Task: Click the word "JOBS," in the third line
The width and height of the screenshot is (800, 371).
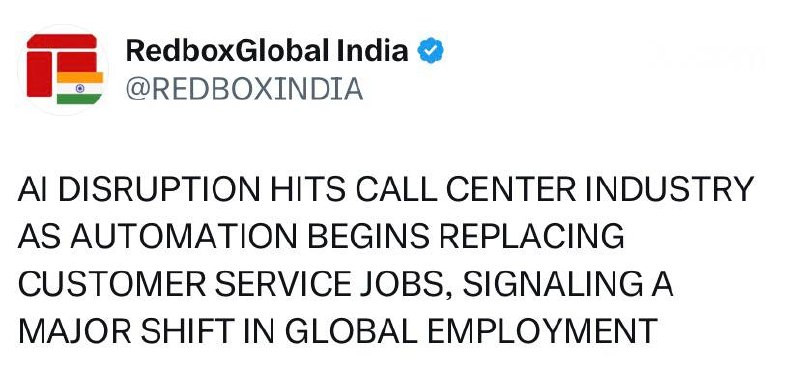Action: click(404, 284)
